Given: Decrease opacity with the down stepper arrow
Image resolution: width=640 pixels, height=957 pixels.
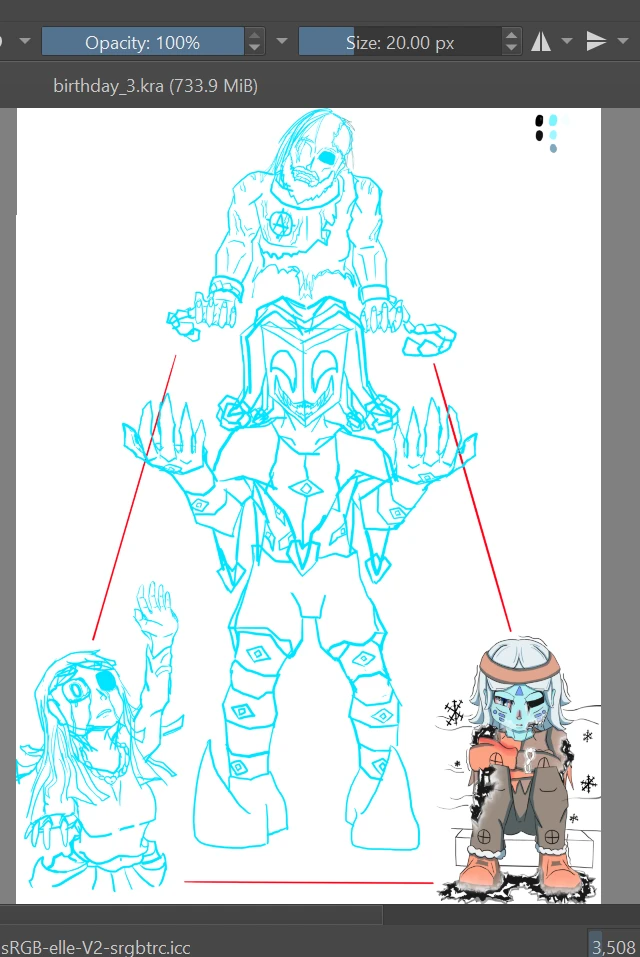Looking at the screenshot, I should (255, 48).
